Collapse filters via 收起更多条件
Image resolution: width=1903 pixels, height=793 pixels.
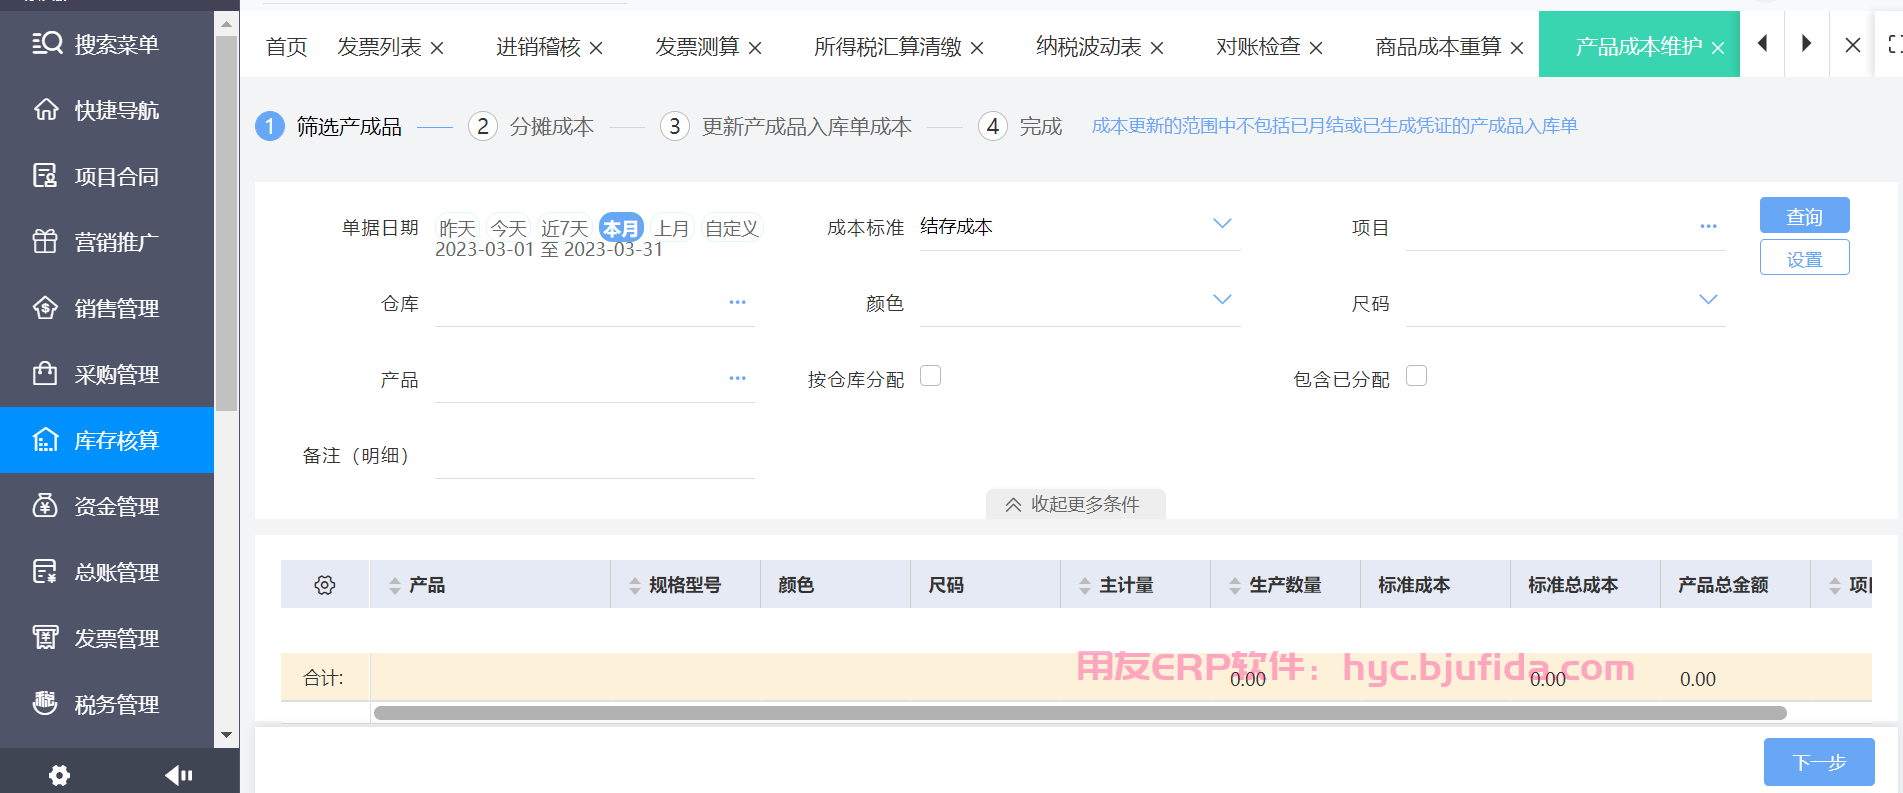coord(1075,504)
